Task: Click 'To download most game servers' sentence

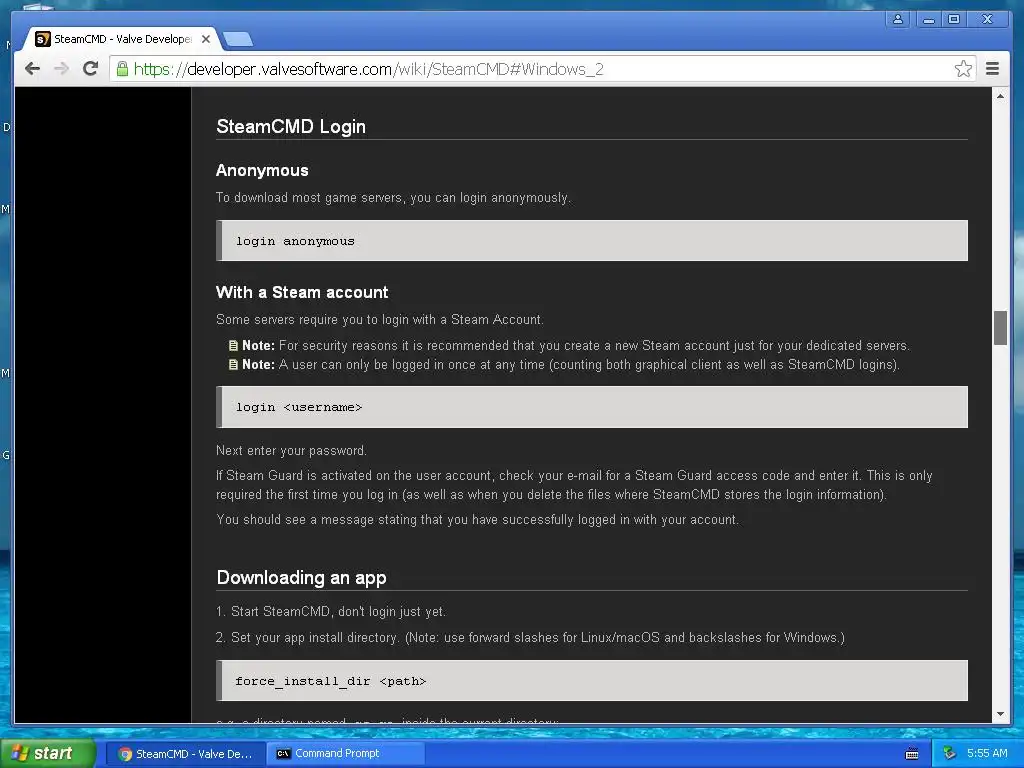Action: click(x=393, y=198)
